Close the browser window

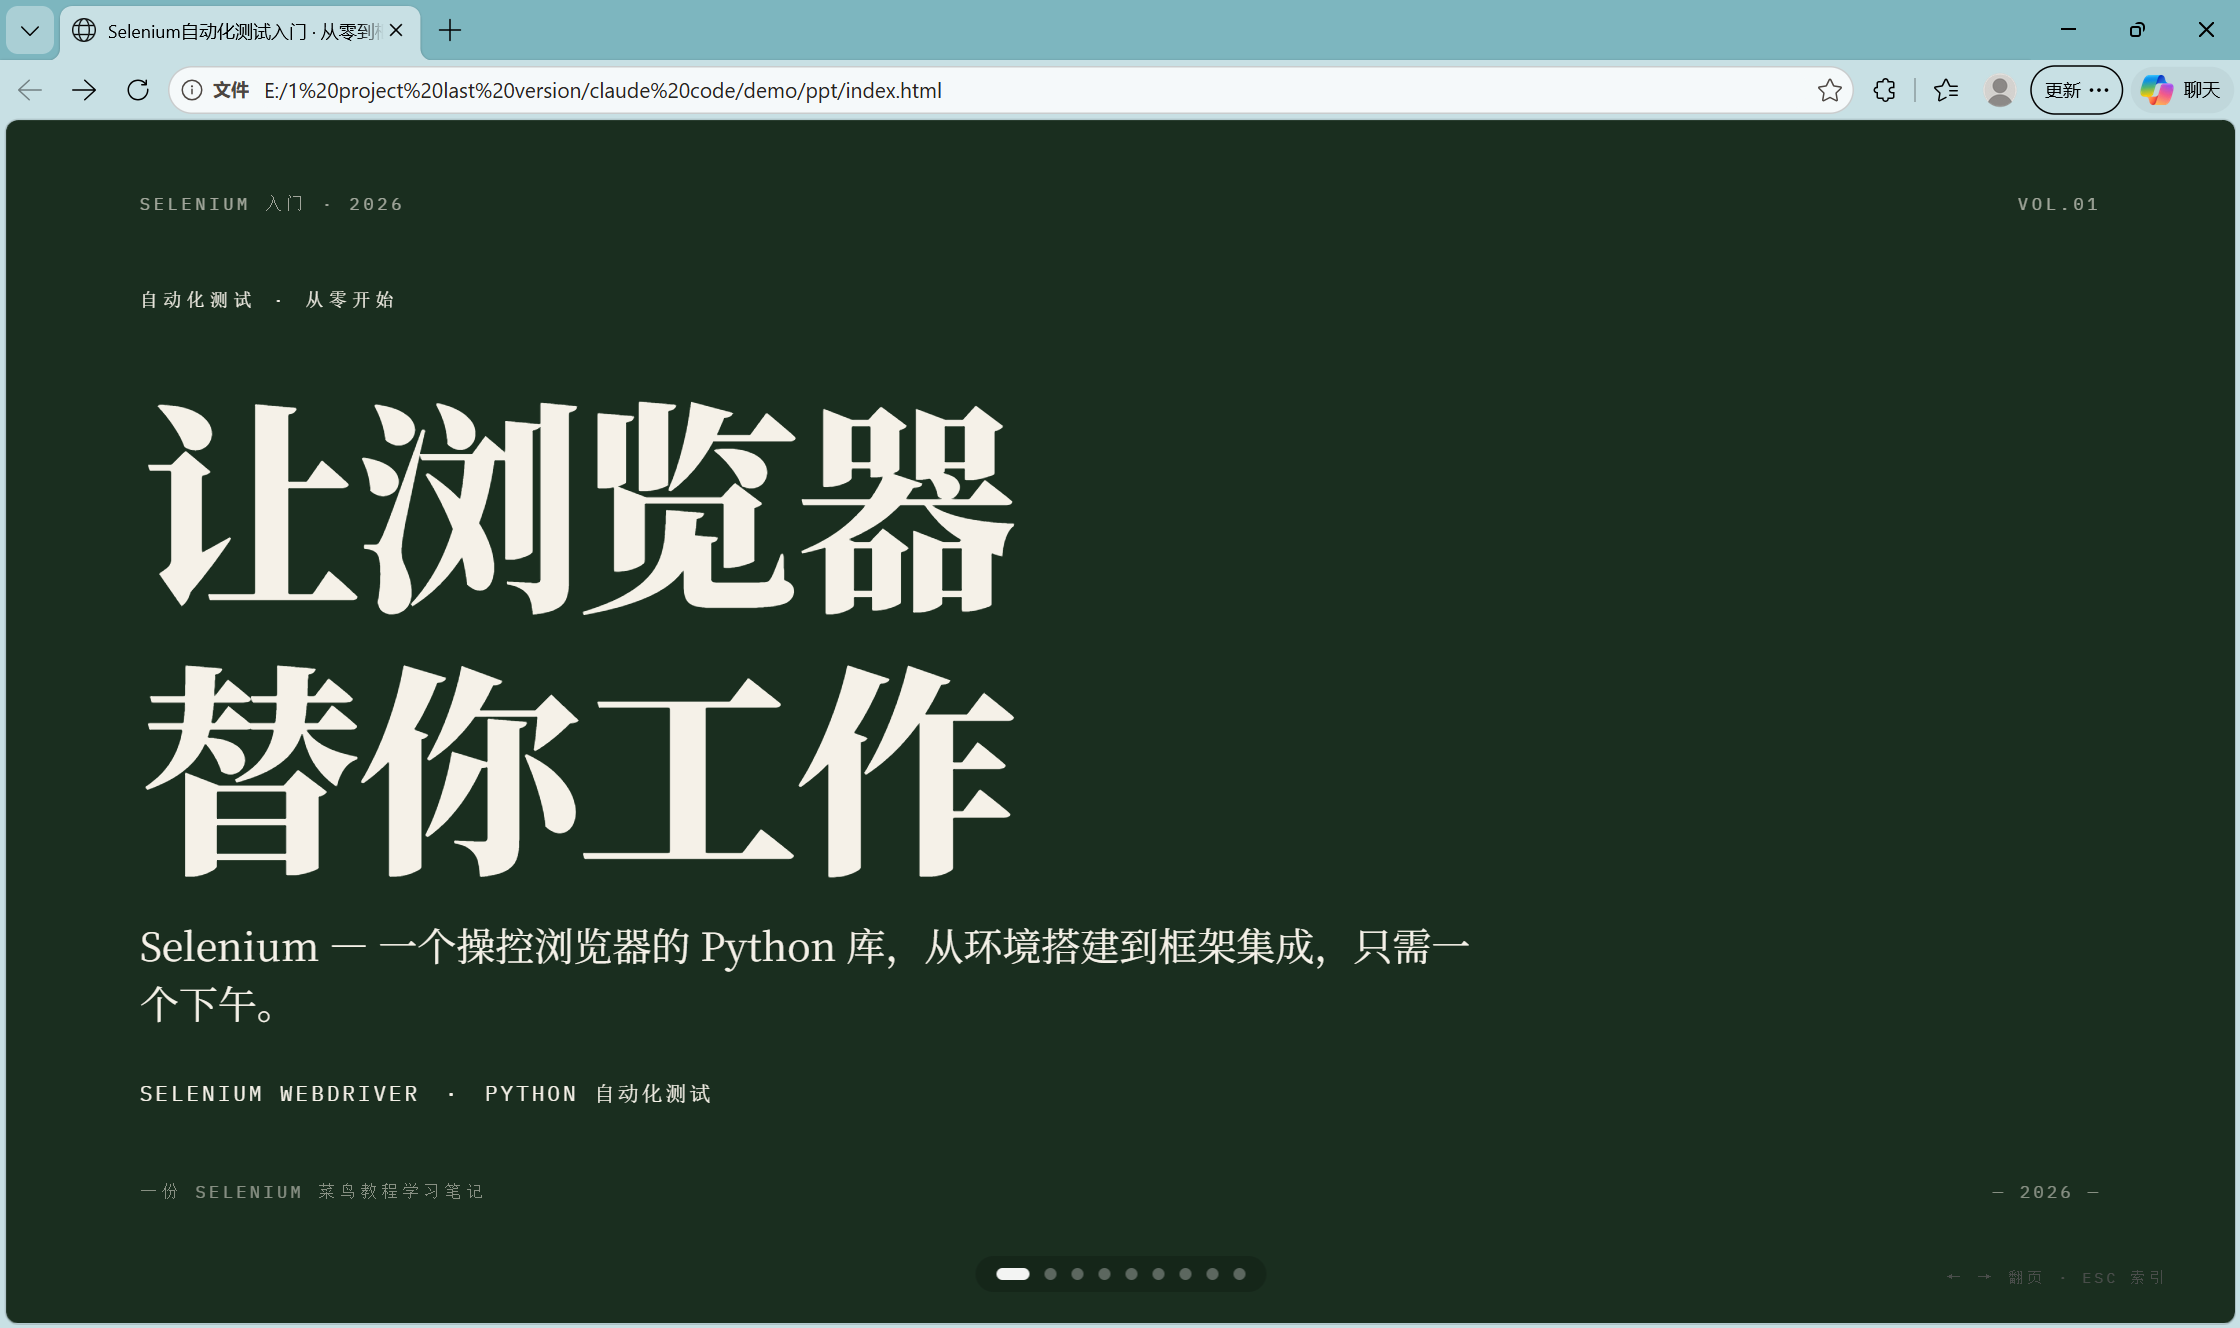point(2206,30)
